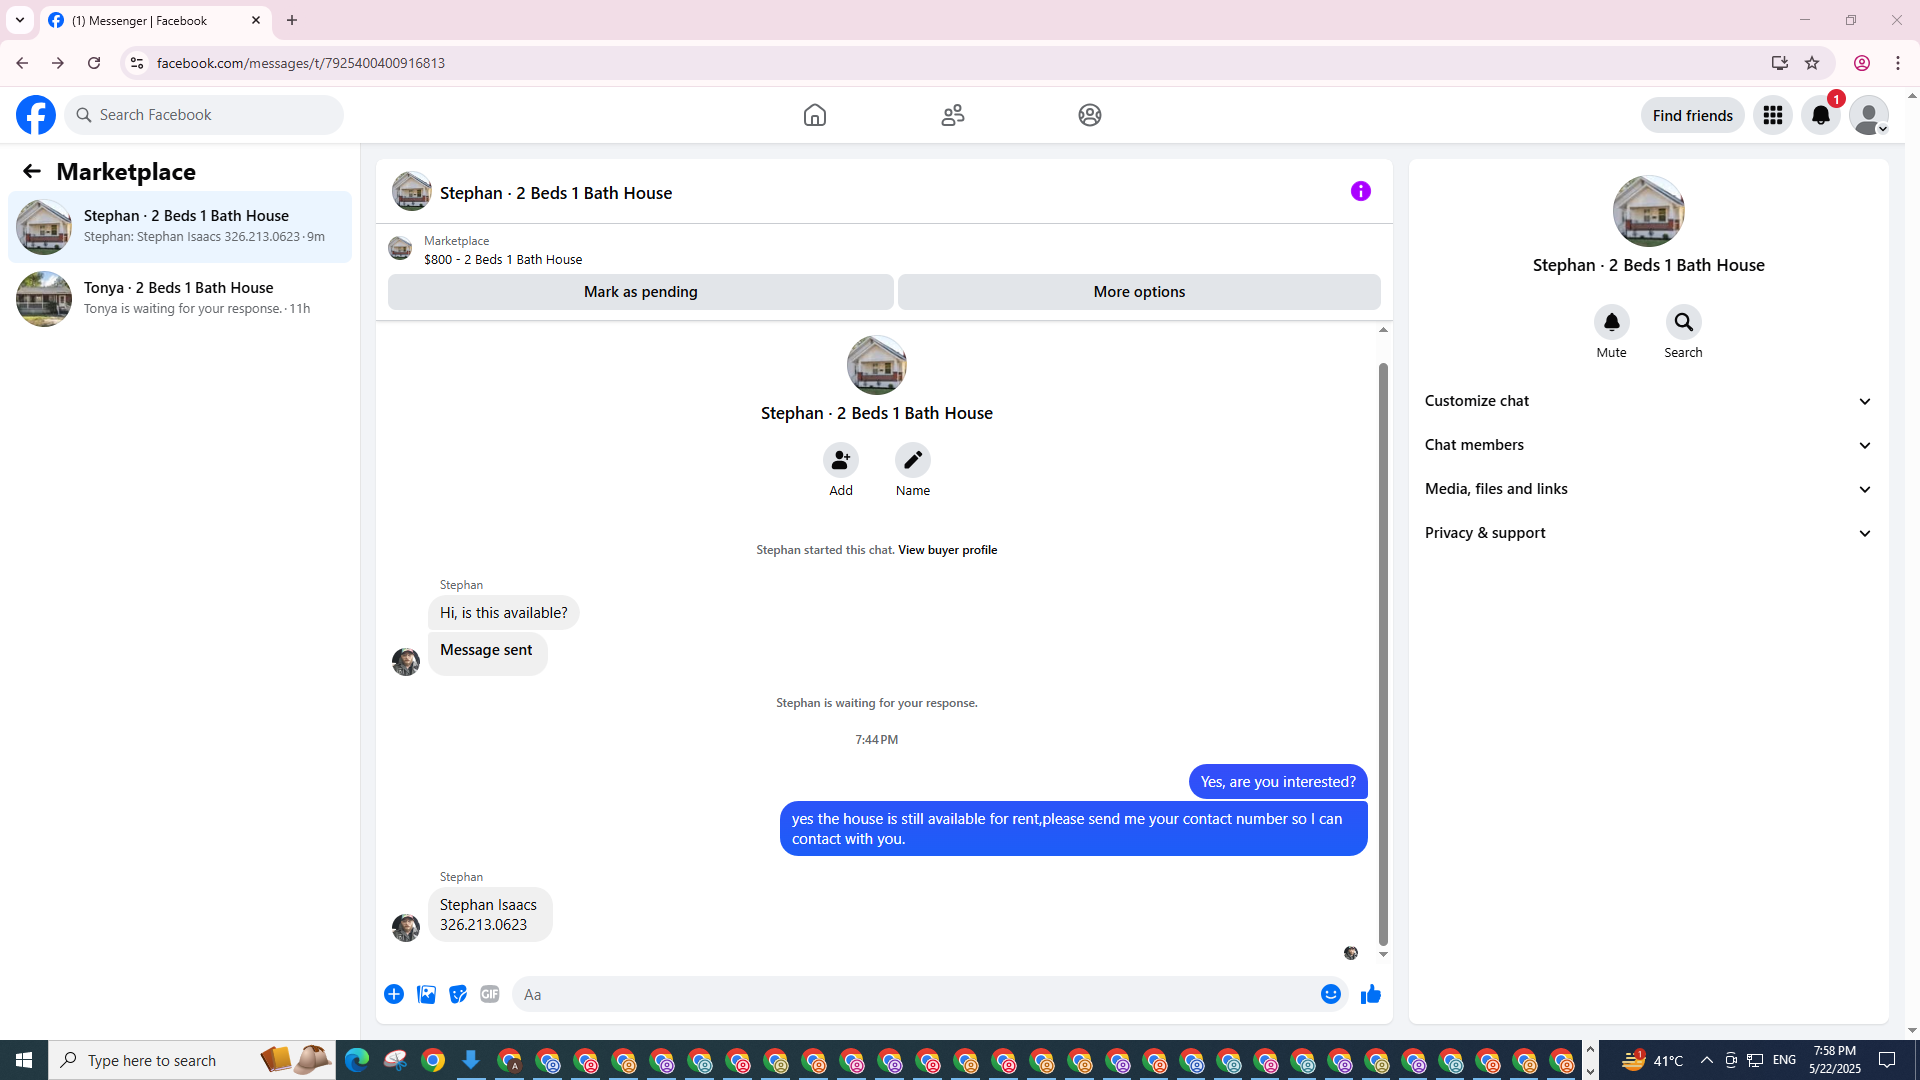This screenshot has height=1080, width=1920.
Task: Select the Messenger Facebook browser tab
Action: point(155,20)
